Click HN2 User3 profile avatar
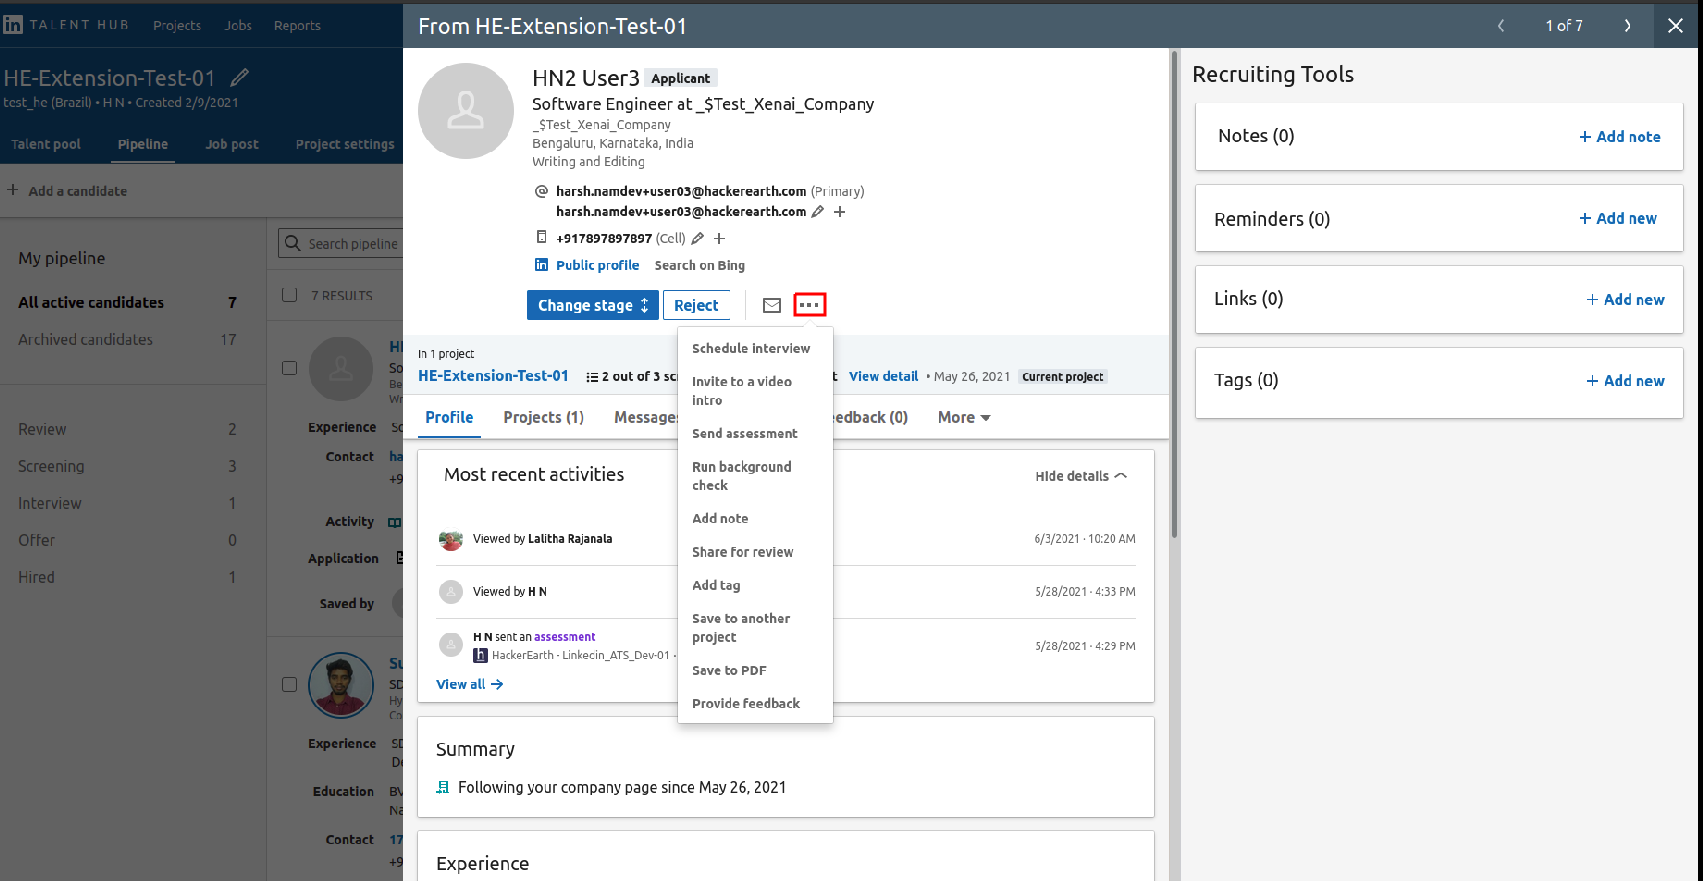 point(466,111)
